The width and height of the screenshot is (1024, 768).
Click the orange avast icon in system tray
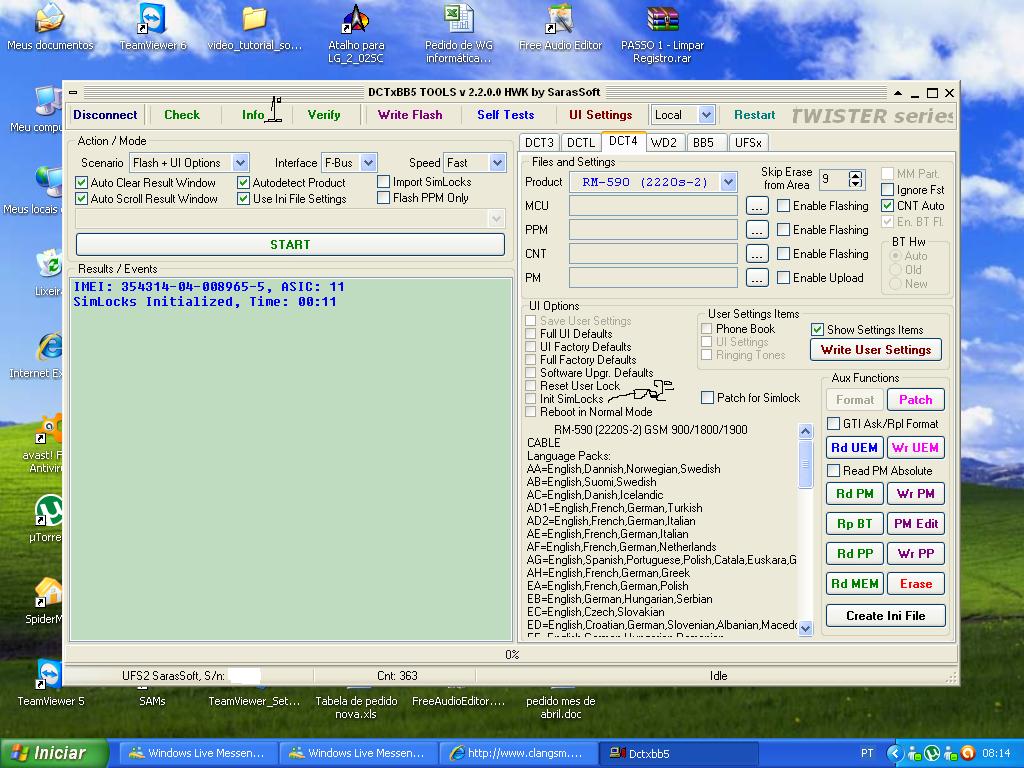(968, 753)
